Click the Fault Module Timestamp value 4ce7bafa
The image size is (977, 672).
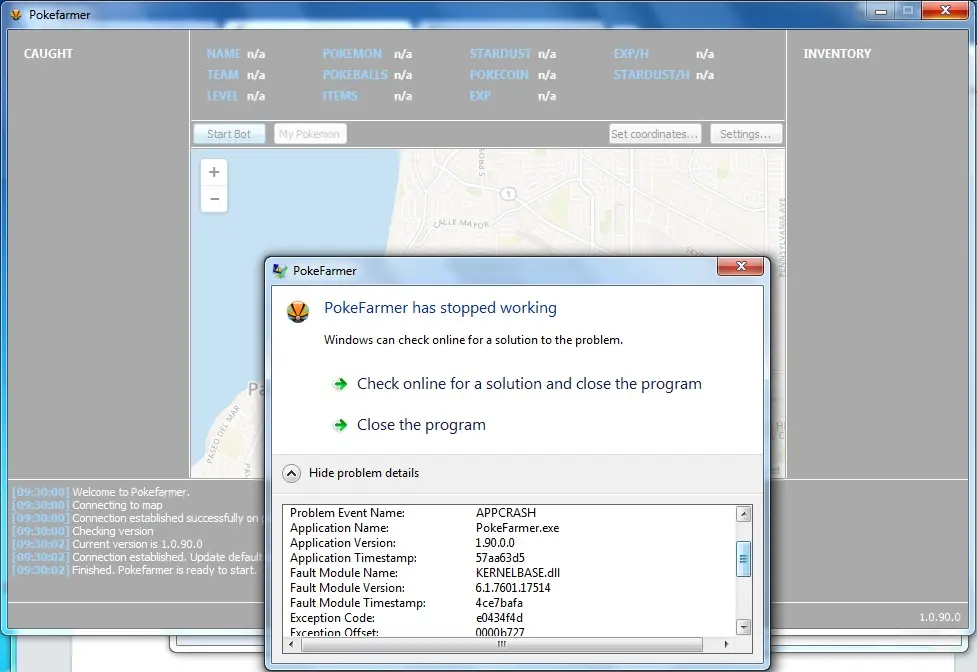[498, 603]
